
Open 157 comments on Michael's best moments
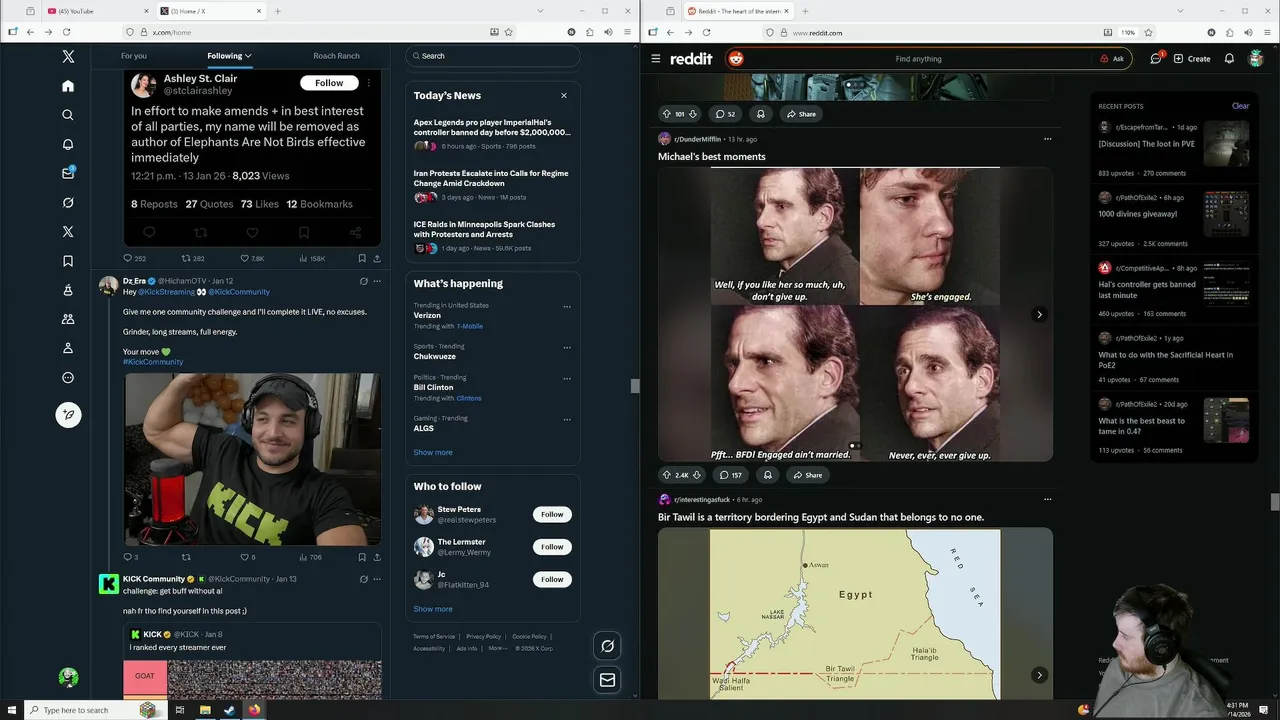(x=729, y=475)
